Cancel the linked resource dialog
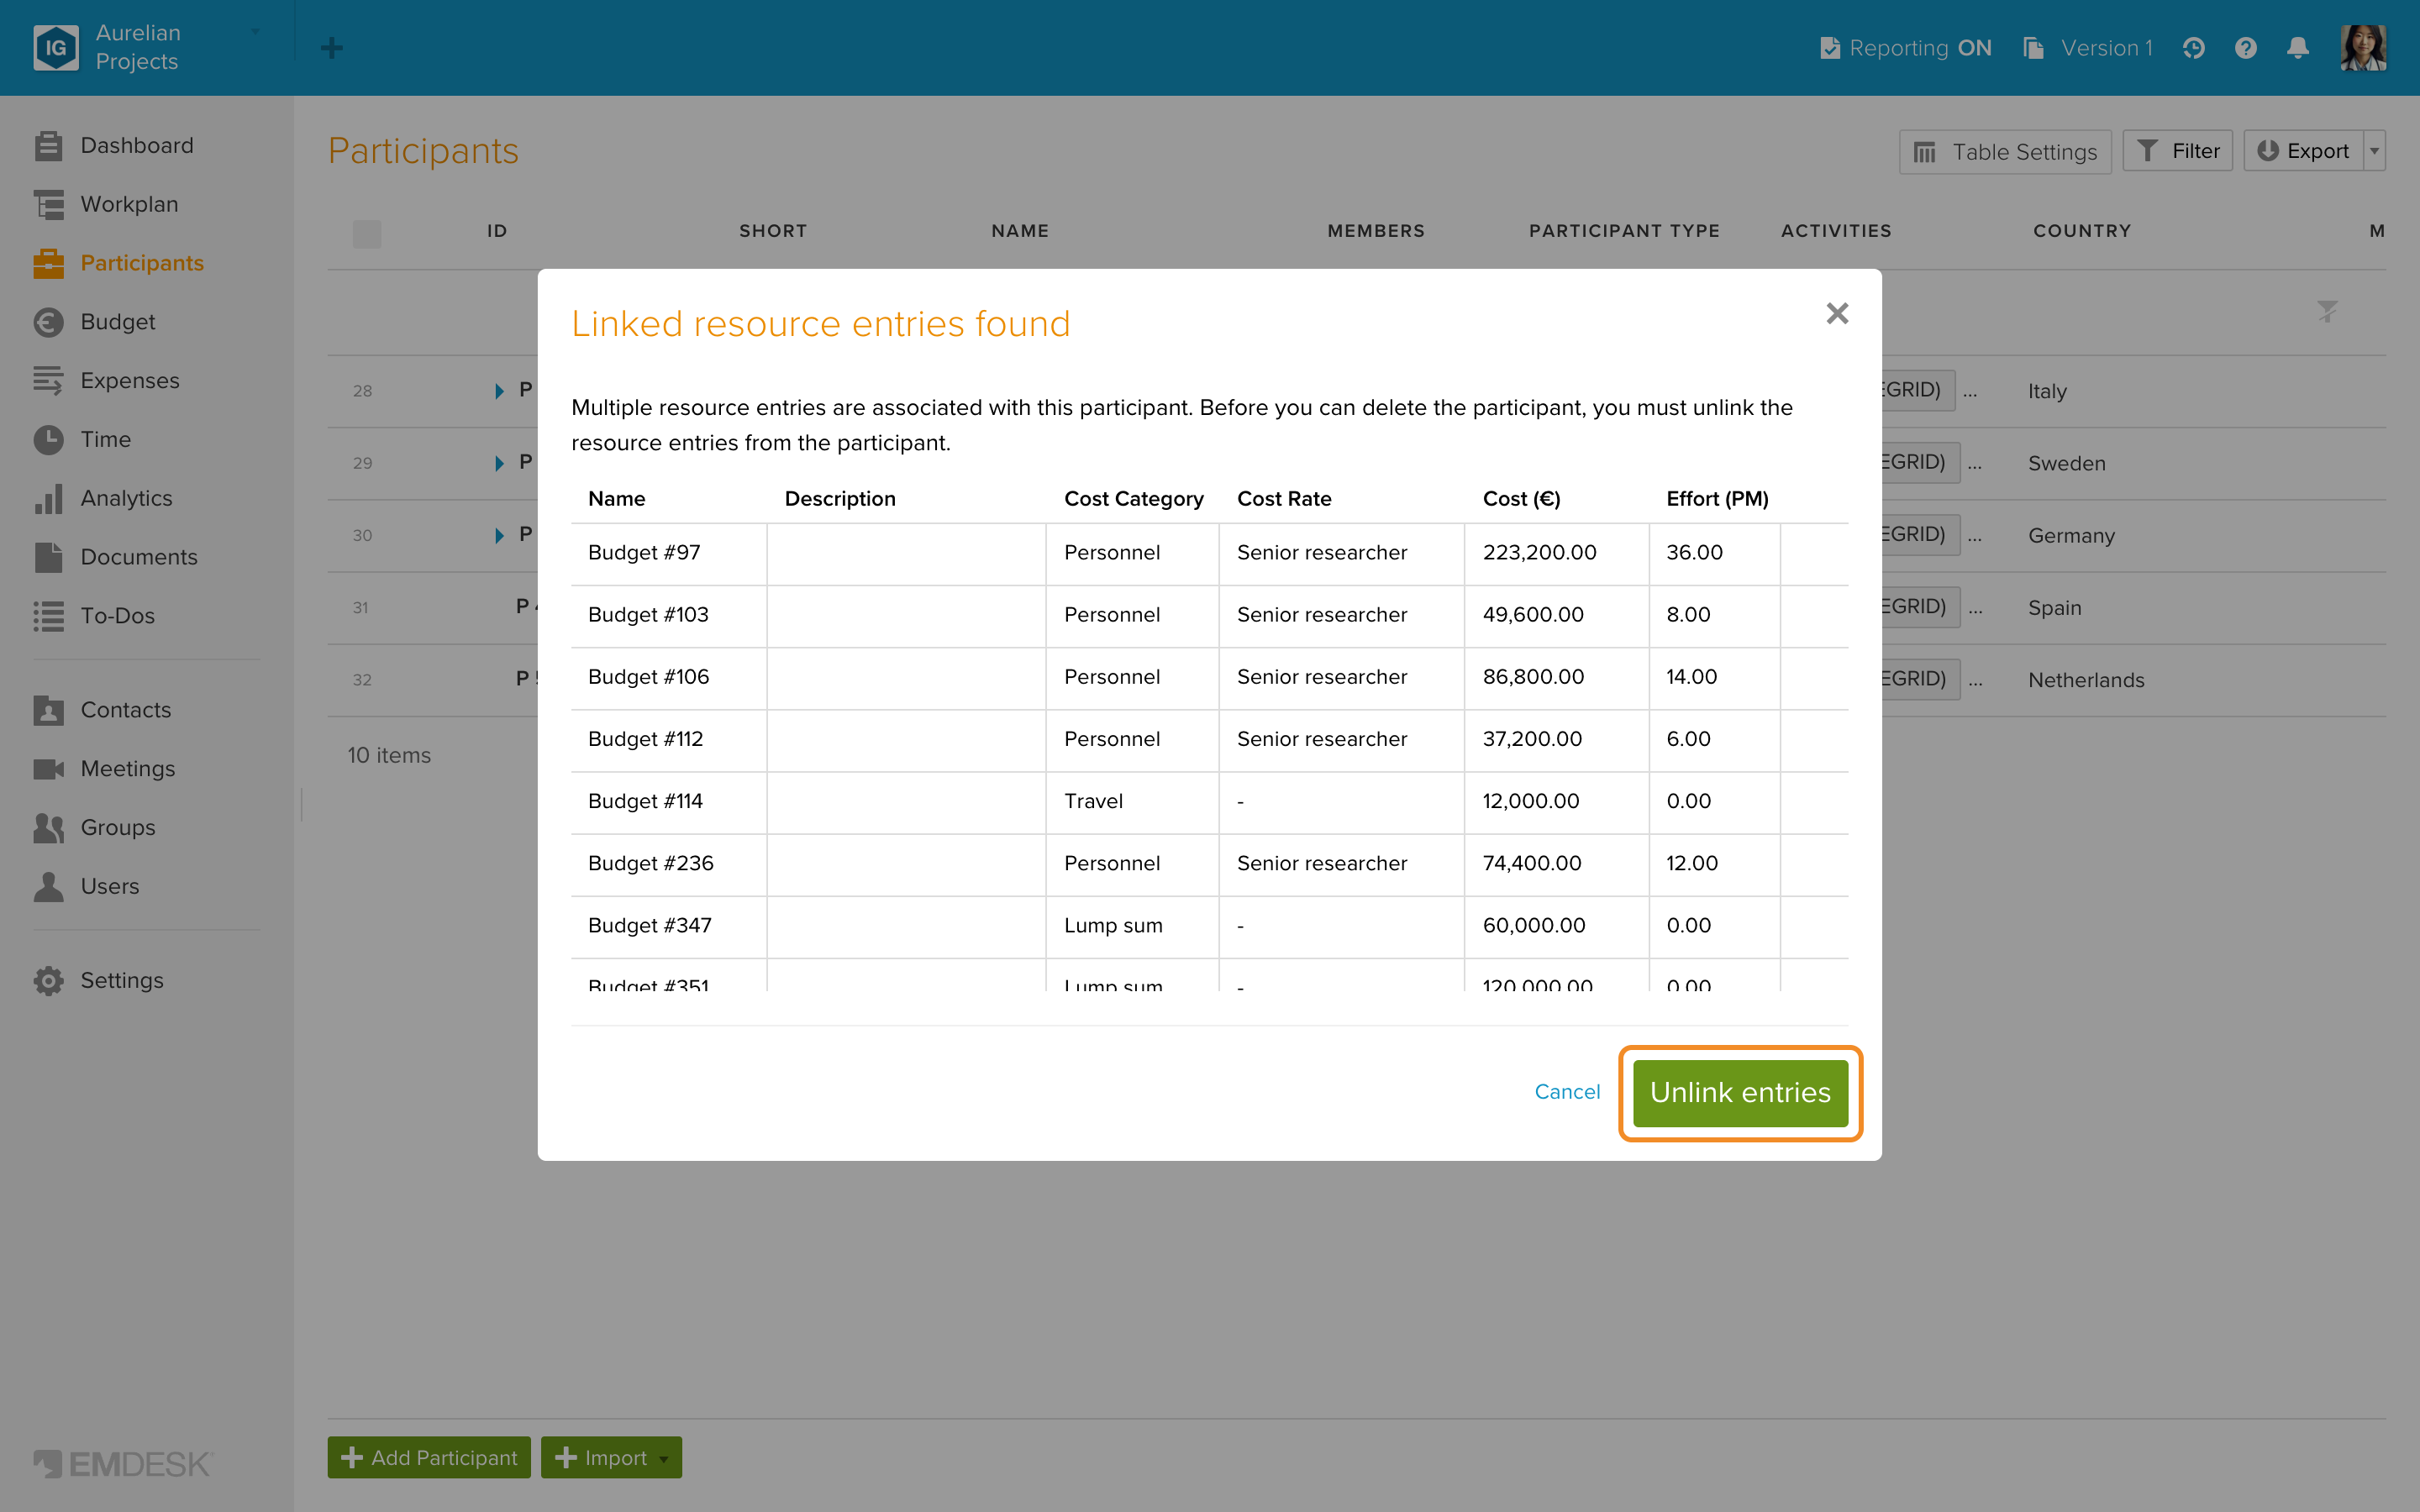Viewport: 2420px width, 1512px height. click(1567, 1092)
